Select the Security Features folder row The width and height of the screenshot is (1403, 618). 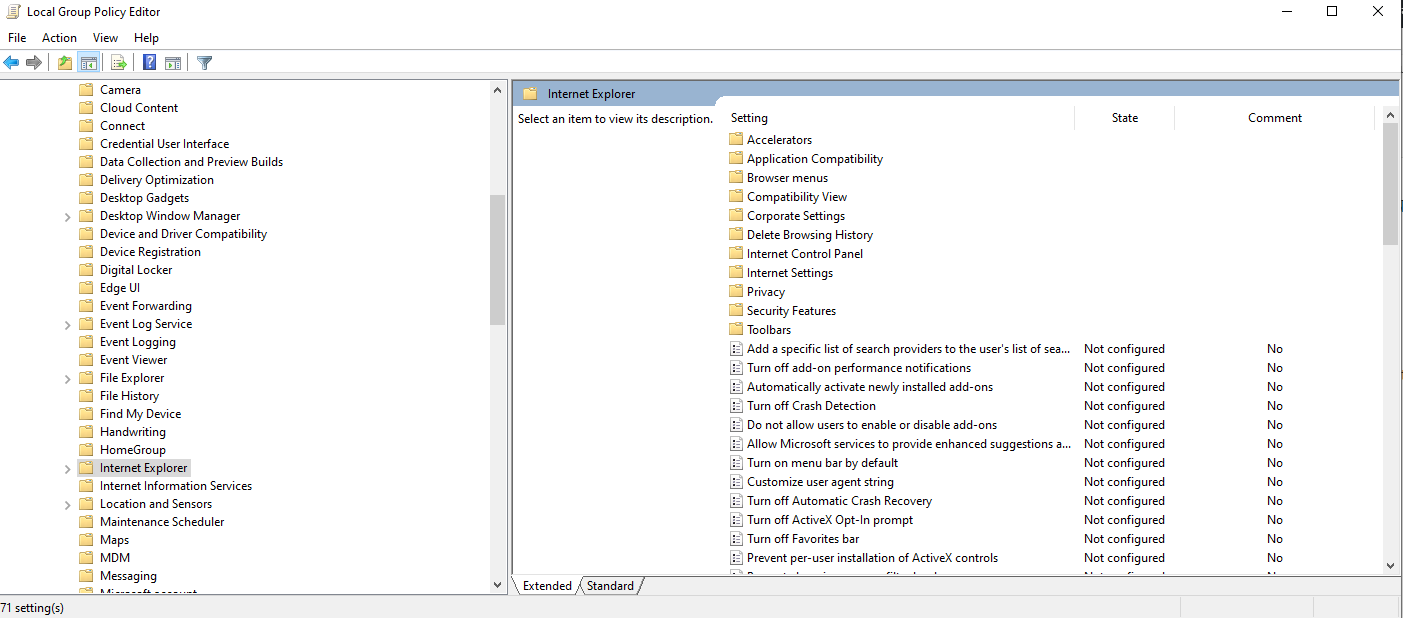coord(791,311)
